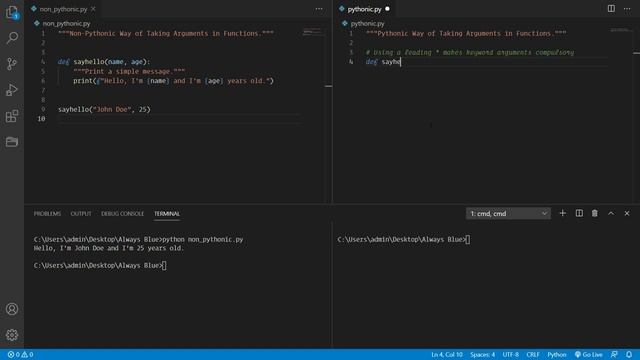Switch to the pythonic.py tab
The height and width of the screenshot is (360, 640).
click(364, 9)
